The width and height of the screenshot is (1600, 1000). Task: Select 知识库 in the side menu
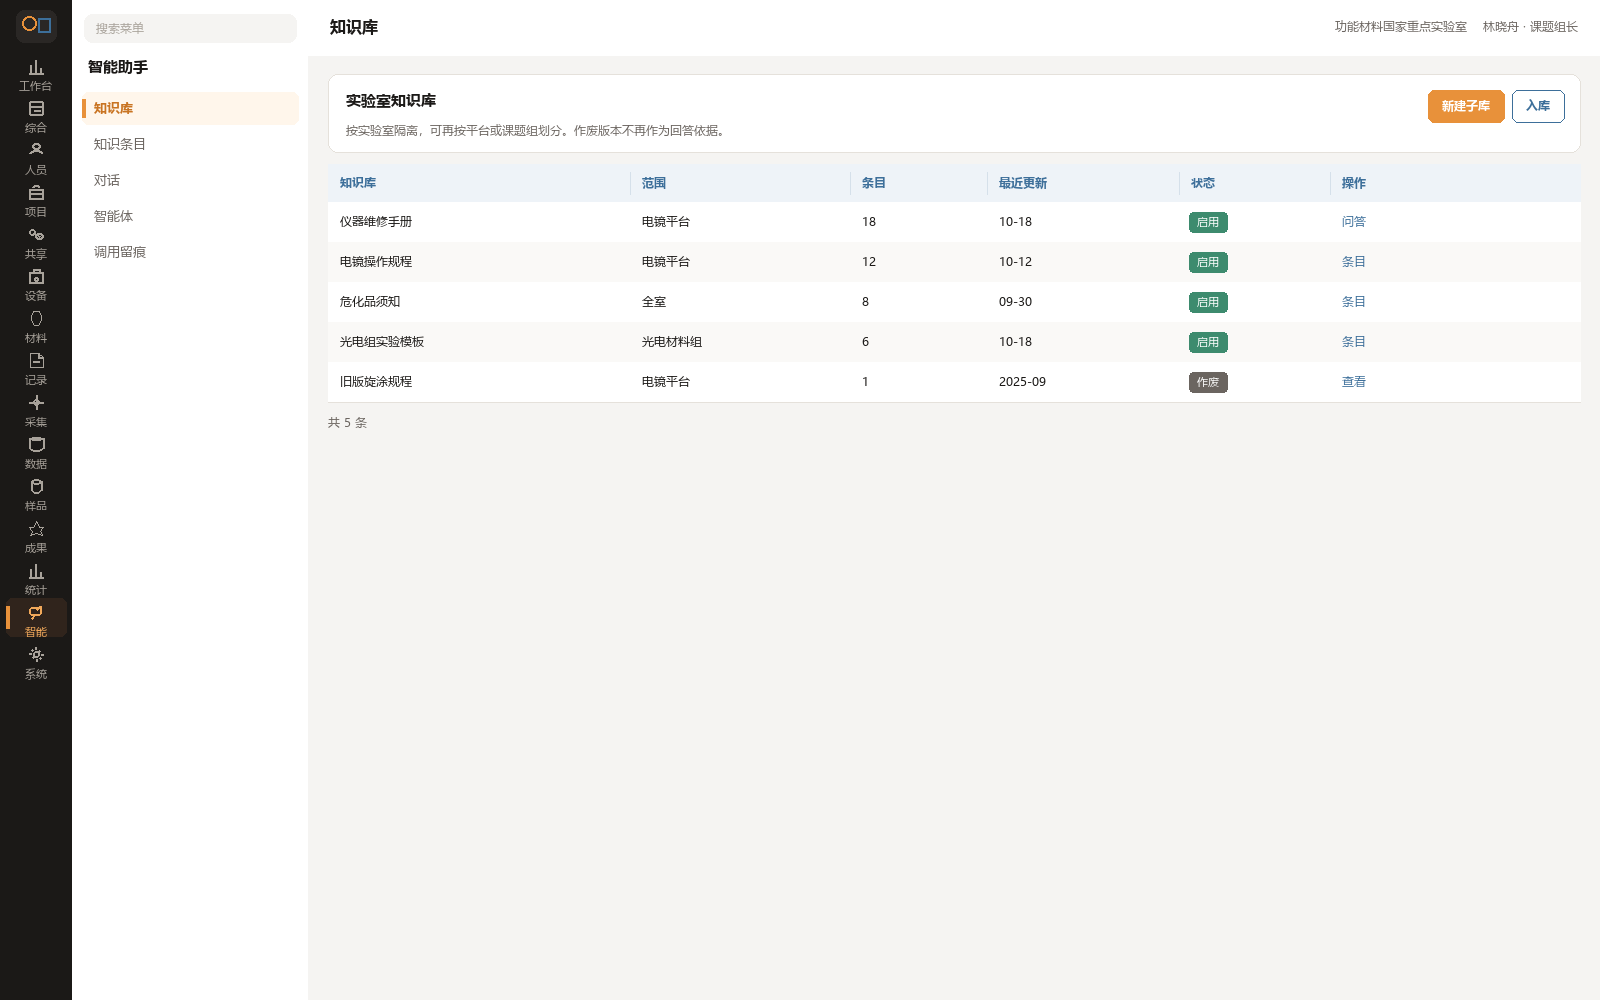coord(190,108)
